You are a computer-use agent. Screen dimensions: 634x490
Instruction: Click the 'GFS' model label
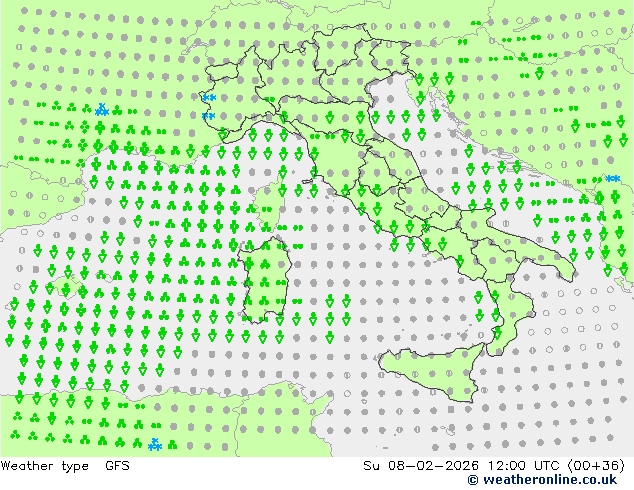point(117,466)
